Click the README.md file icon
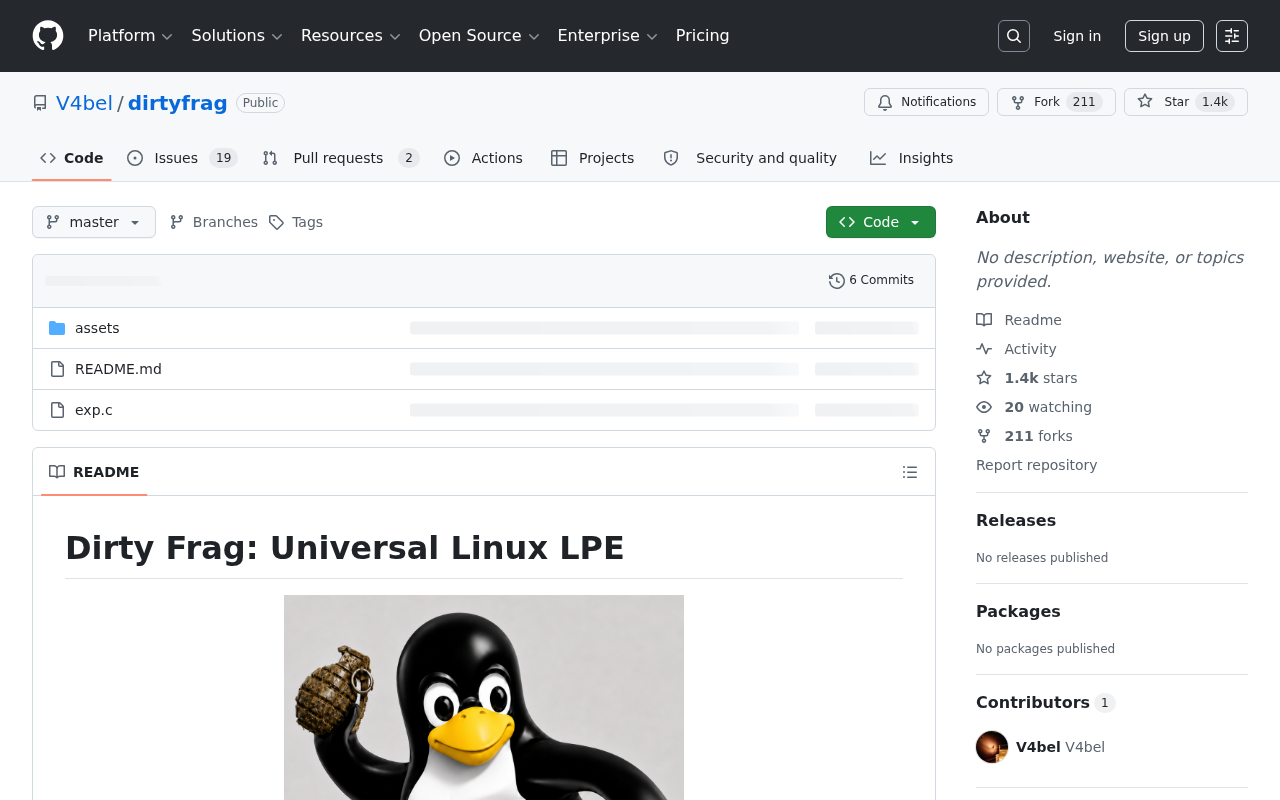1280x800 pixels. pyautogui.click(x=57, y=369)
